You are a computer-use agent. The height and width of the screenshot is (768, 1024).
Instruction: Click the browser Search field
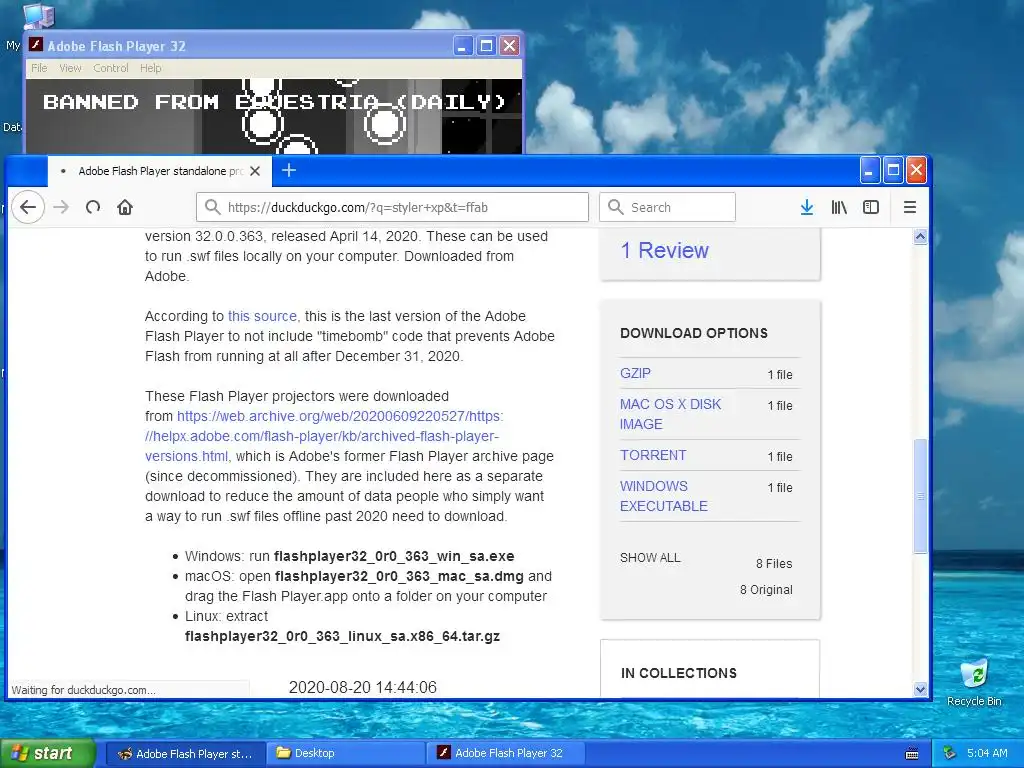point(667,207)
